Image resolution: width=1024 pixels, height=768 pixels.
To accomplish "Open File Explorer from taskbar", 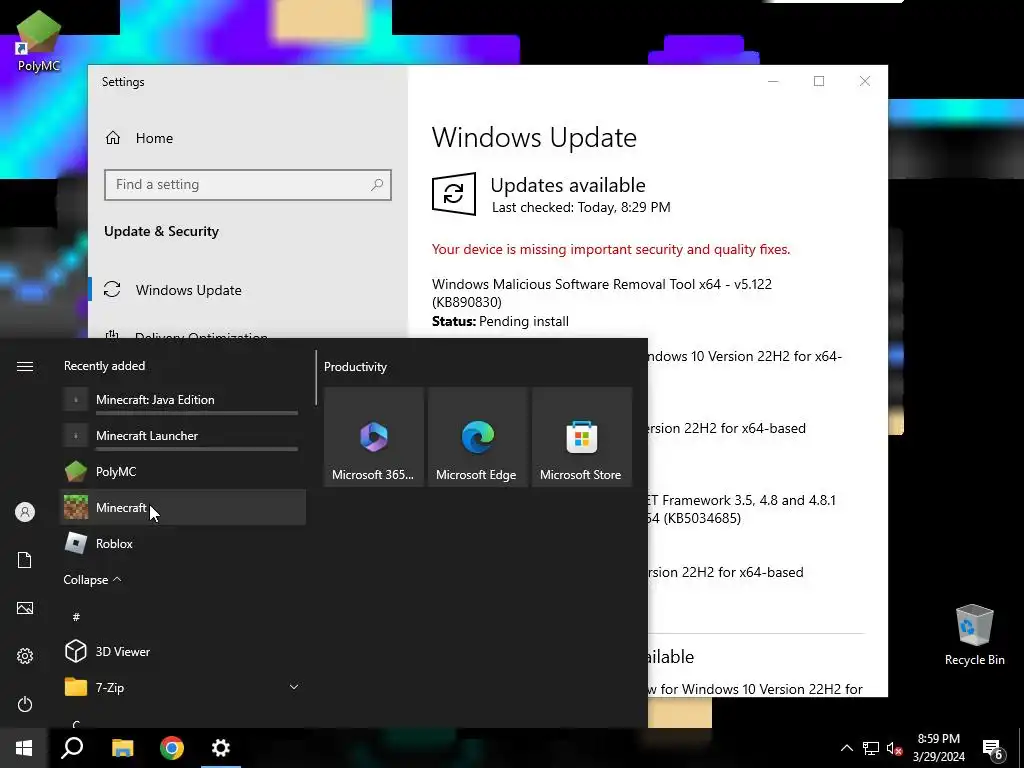I will pyautogui.click(x=122, y=748).
